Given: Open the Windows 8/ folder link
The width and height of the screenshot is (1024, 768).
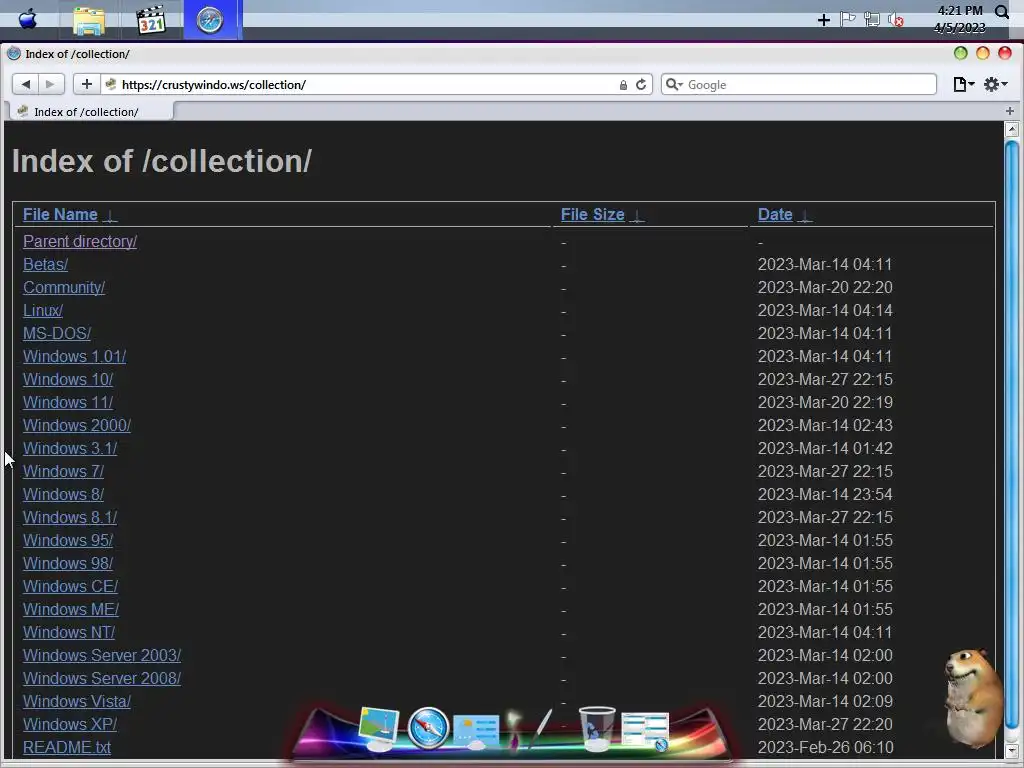Looking at the screenshot, I should [63, 494].
